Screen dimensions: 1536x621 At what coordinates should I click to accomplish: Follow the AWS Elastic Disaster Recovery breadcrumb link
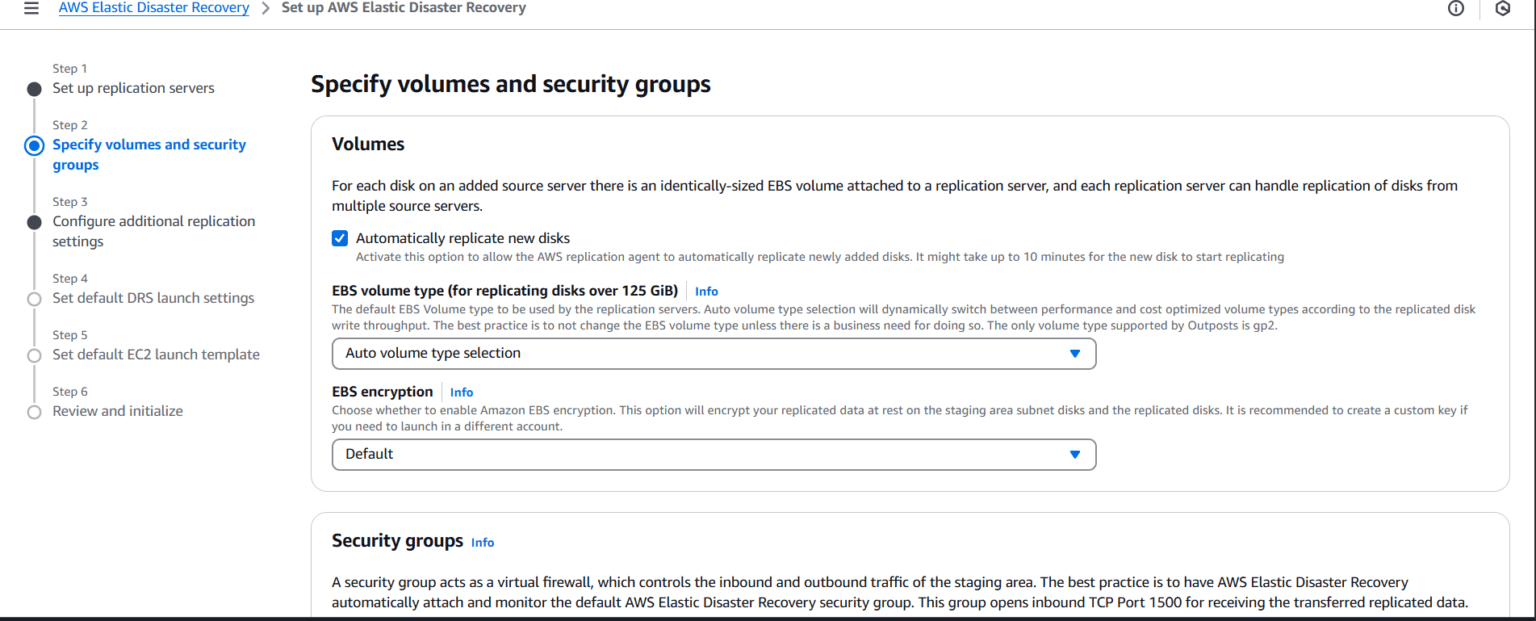[153, 7]
